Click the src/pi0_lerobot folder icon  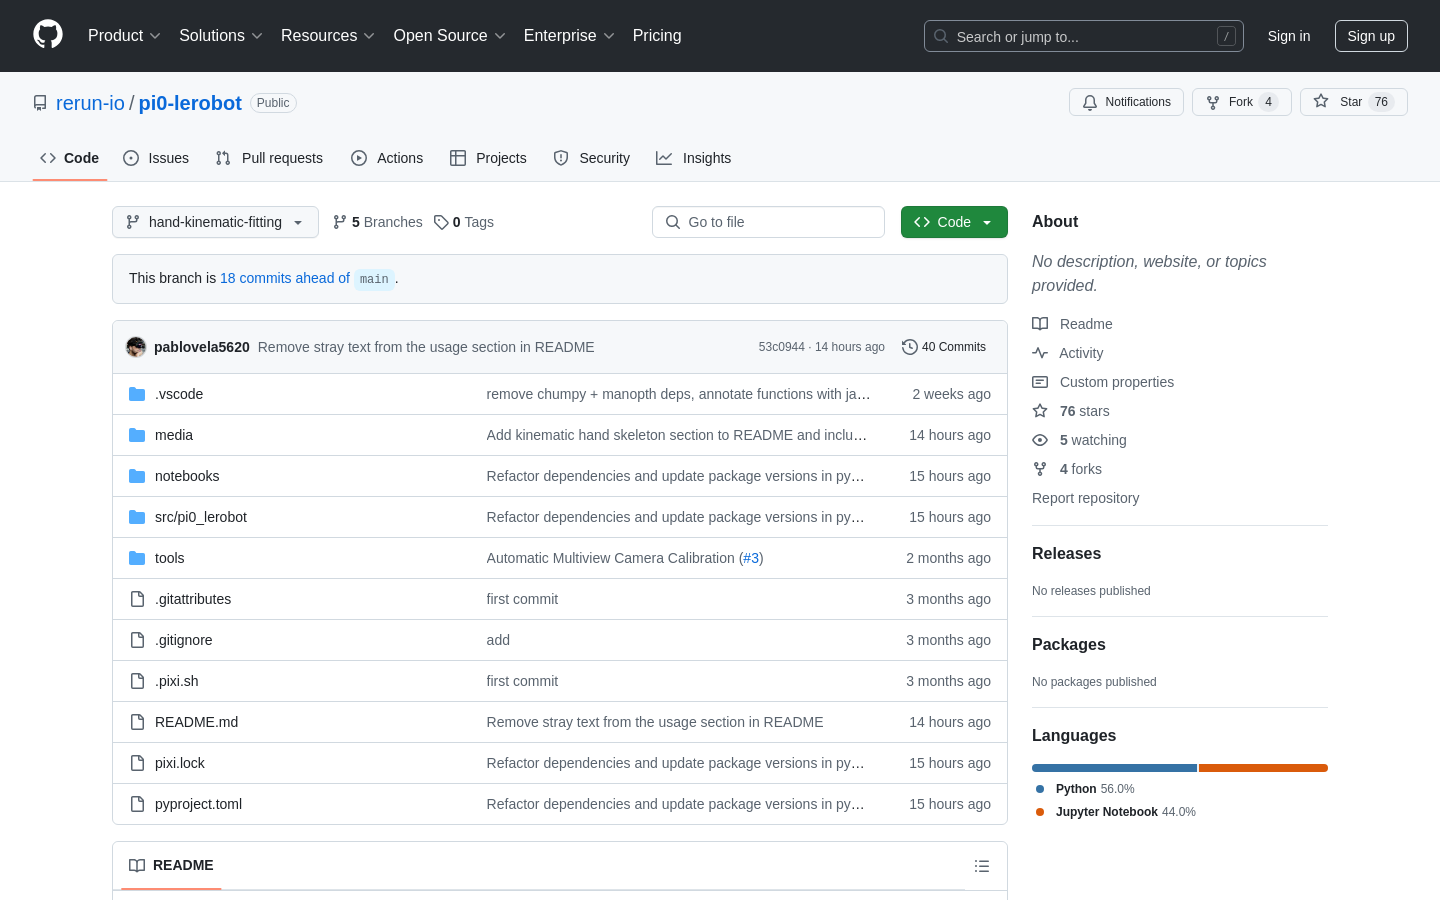tap(137, 517)
